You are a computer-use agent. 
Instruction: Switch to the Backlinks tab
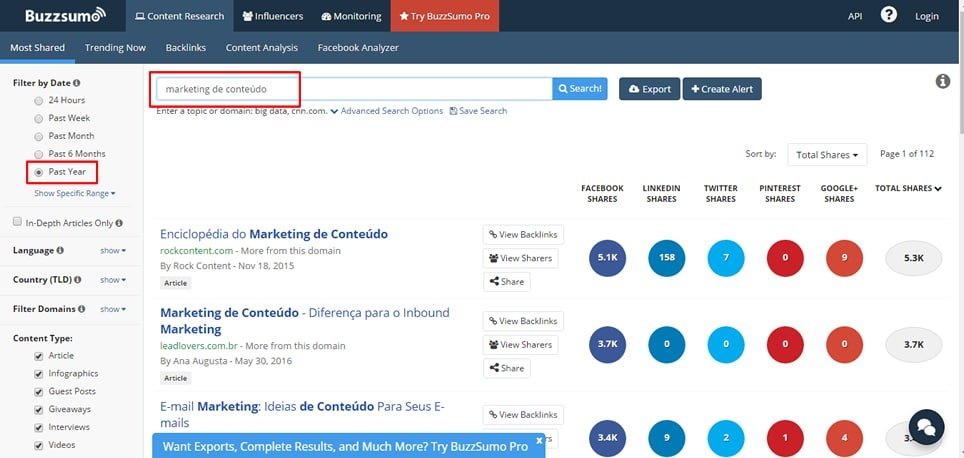coord(186,48)
